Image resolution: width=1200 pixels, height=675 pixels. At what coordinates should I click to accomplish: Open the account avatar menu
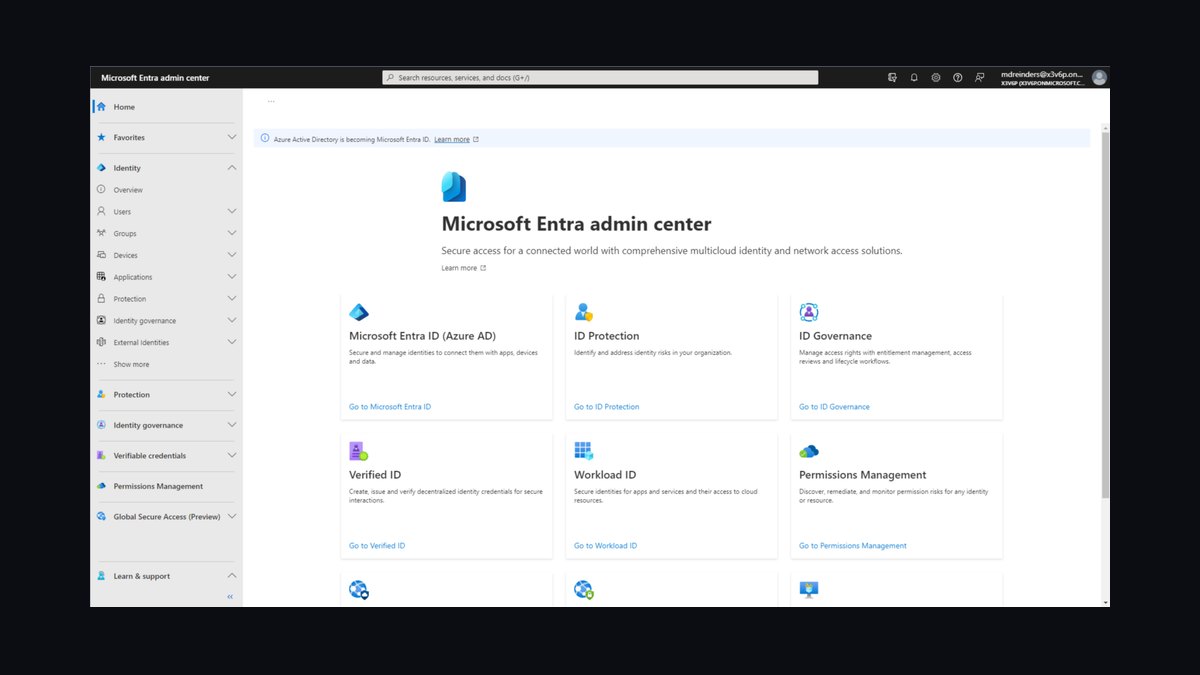(x=1099, y=77)
